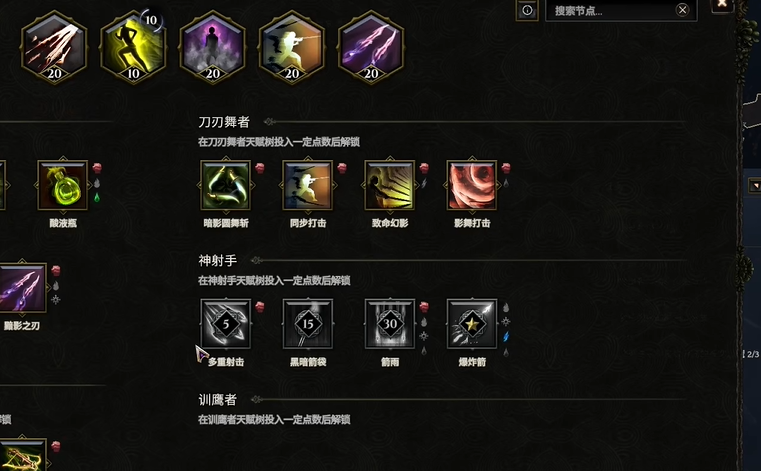Select the 致命幻影 skill icon
The width and height of the screenshot is (761, 471).
[x=390, y=185]
